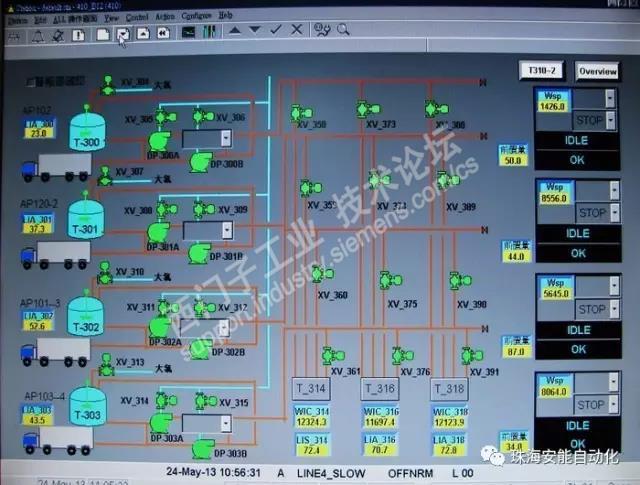Open STOP dropdown under Wsp 8556.0
This screenshot has height=485, width=640.
[615, 213]
